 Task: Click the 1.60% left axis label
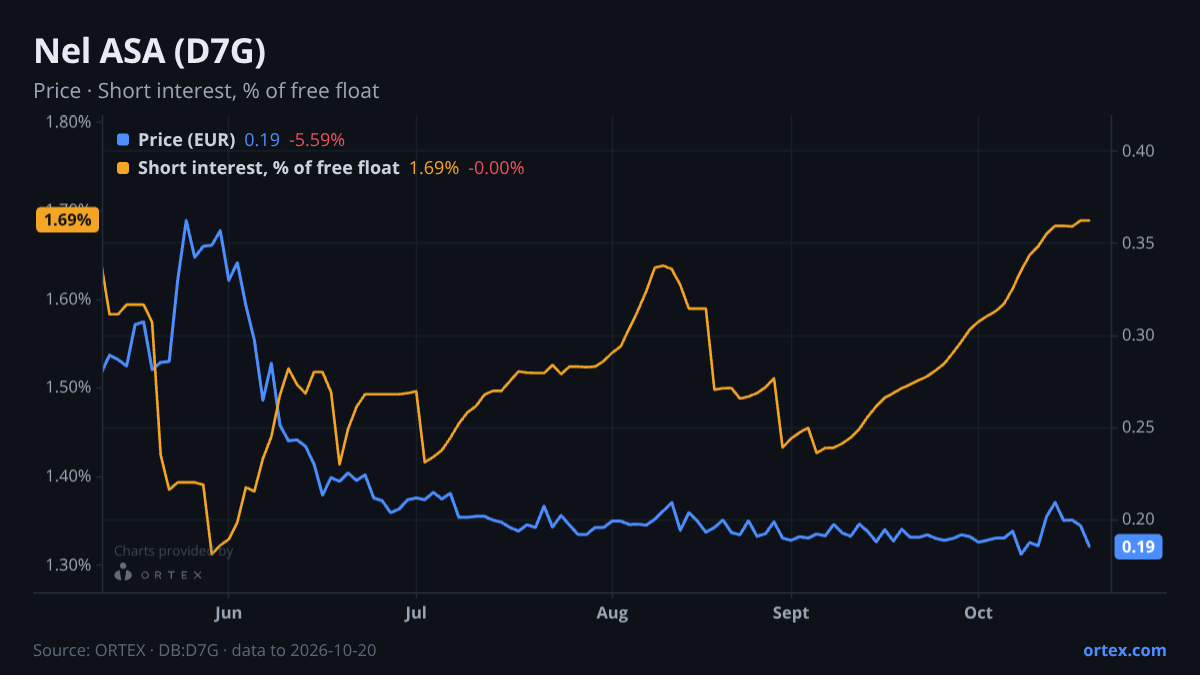click(69, 299)
